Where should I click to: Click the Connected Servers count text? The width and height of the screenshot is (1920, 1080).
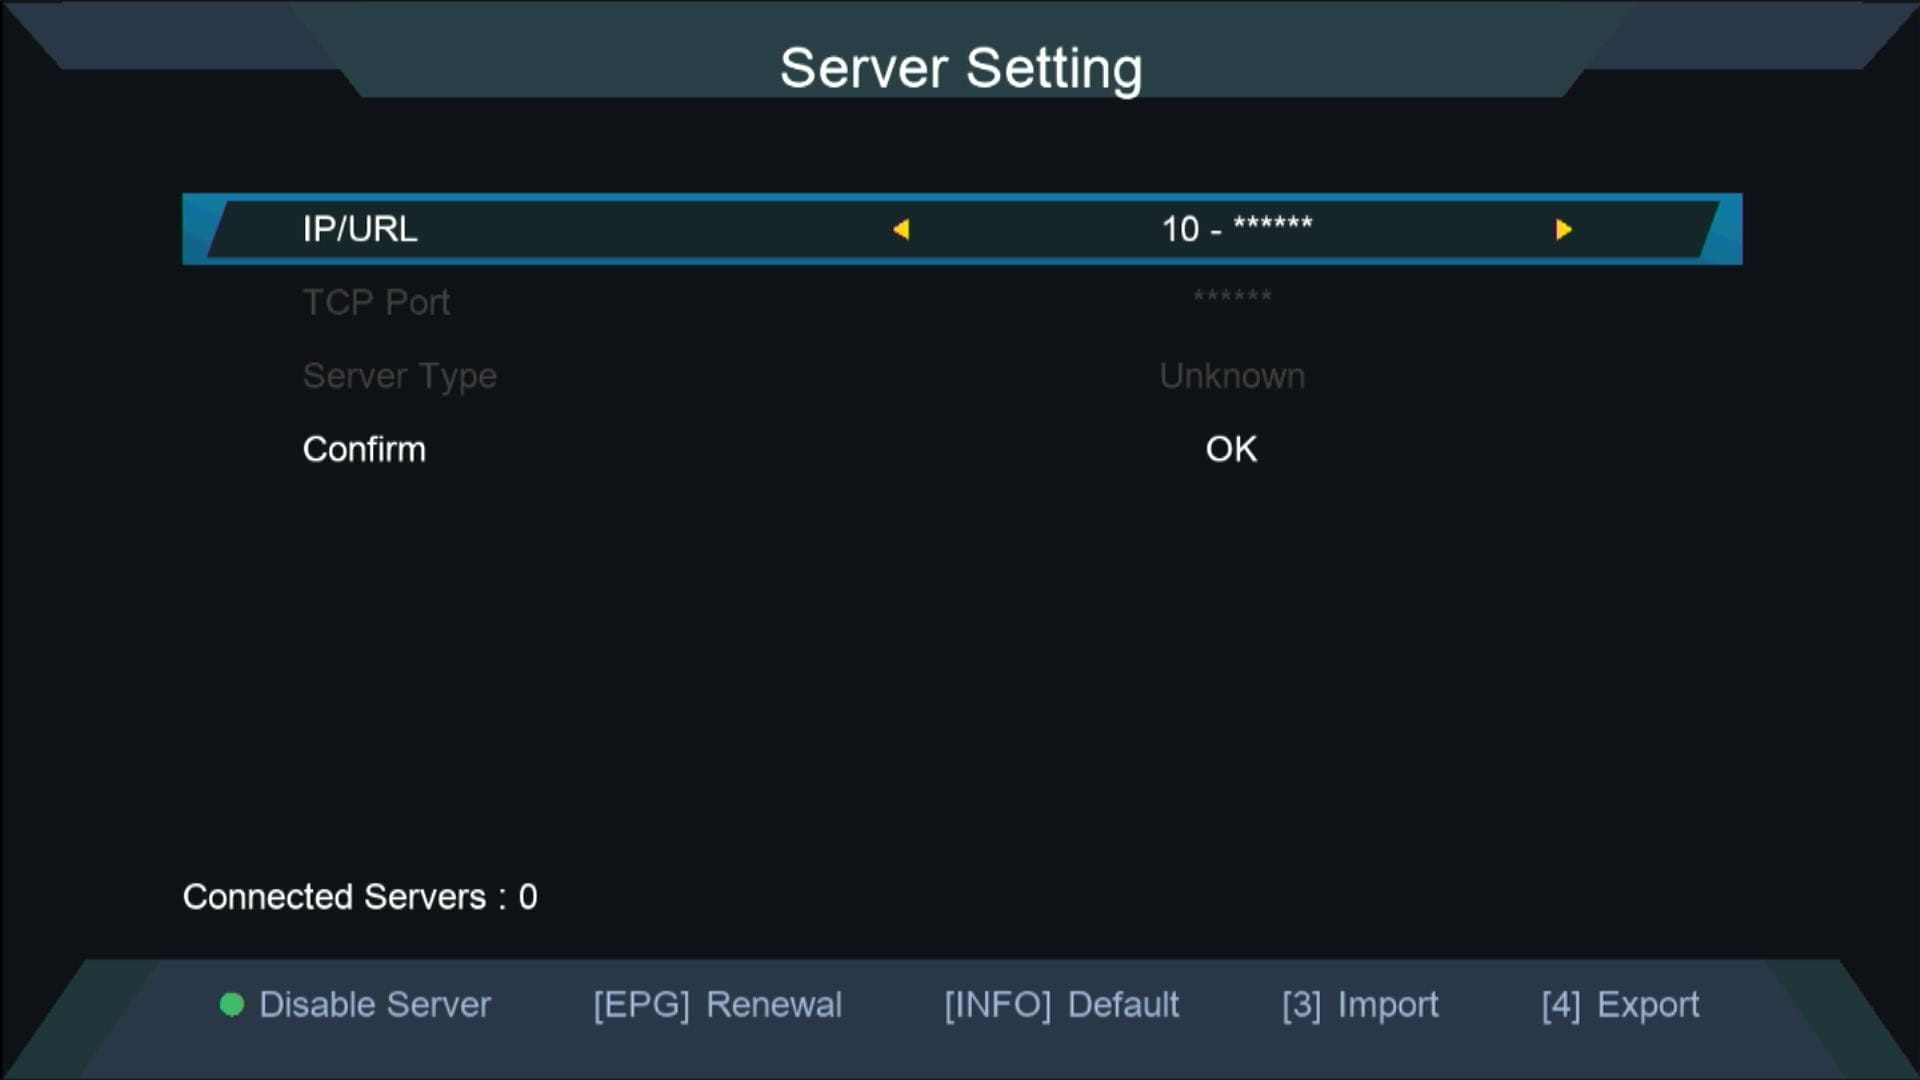click(x=360, y=897)
